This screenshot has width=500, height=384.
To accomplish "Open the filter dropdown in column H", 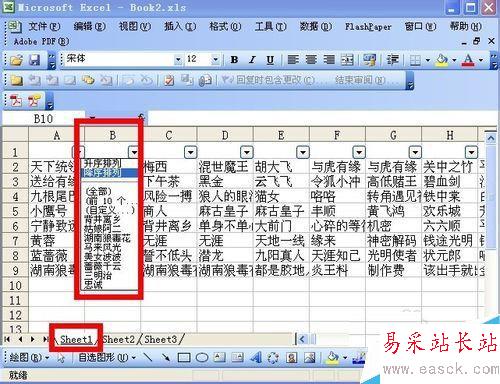I will [x=471, y=152].
